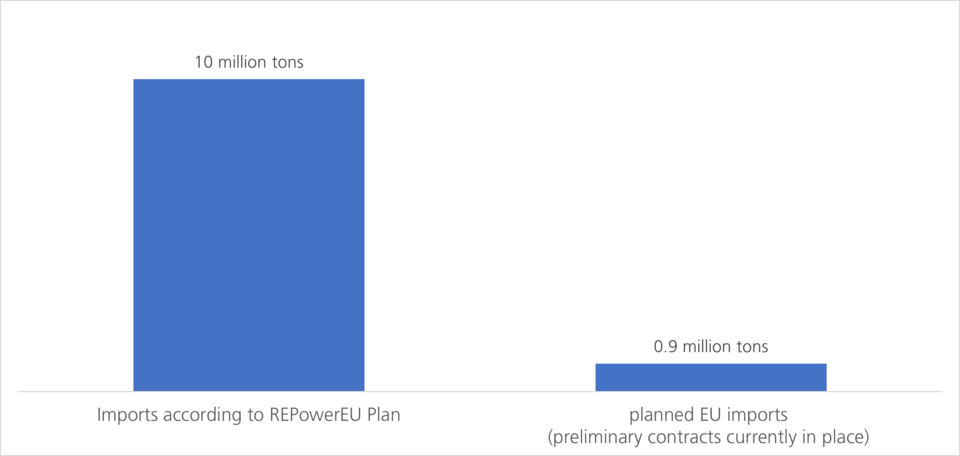Select the "(preliminary contracts currently in place)" text

point(711,436)
